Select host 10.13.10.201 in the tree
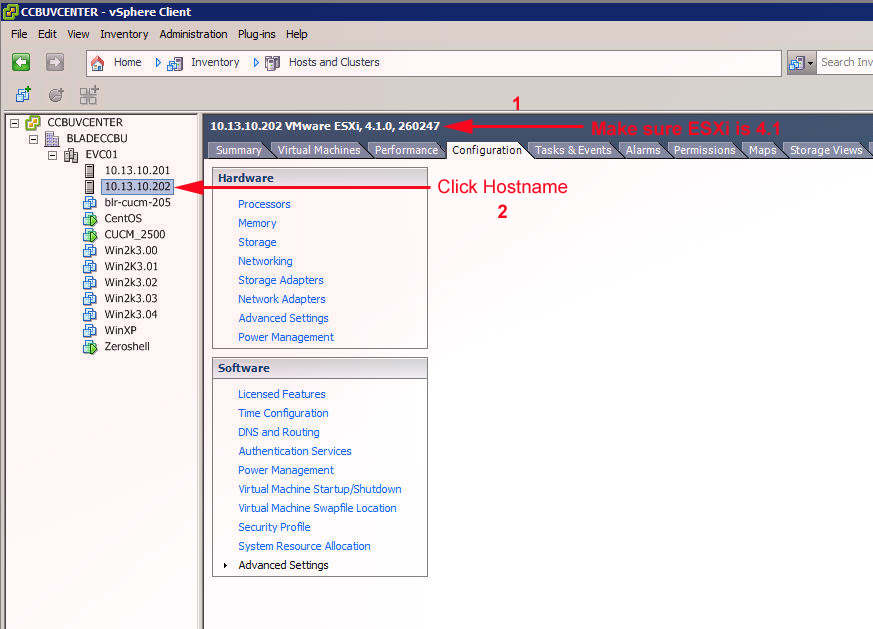Viewport: 873px width, 629px height. pos(137,170)
